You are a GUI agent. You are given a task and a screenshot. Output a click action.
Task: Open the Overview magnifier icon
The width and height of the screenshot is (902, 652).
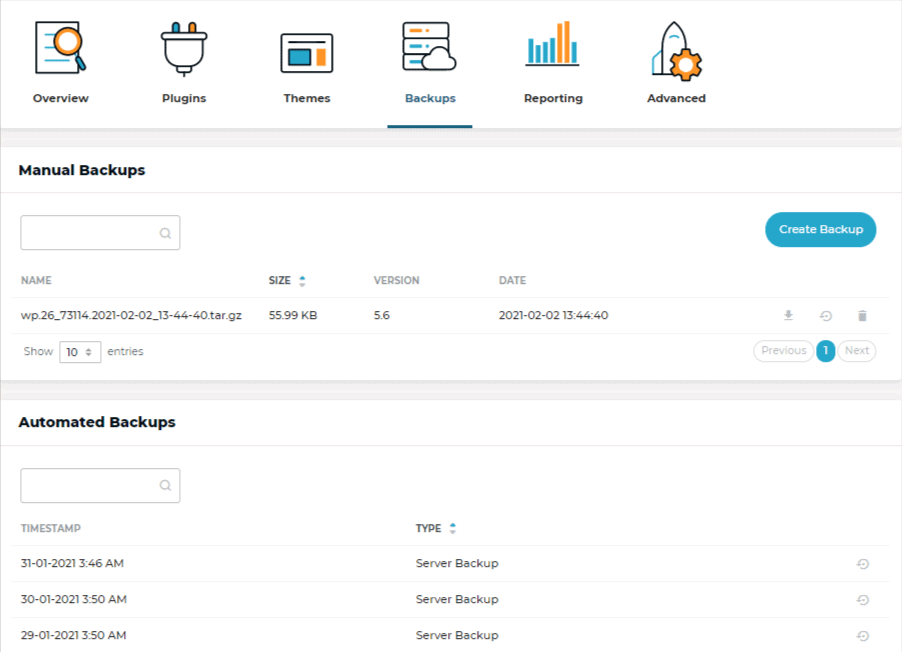coord(60,48)
